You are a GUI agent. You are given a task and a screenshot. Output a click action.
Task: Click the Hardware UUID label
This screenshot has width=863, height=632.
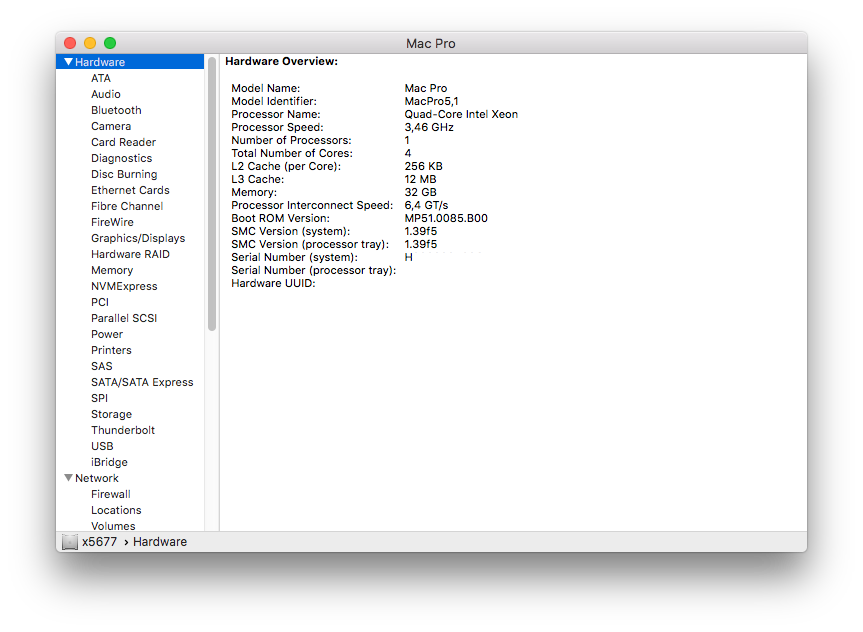pyautogui.click(x=273, y=283)
